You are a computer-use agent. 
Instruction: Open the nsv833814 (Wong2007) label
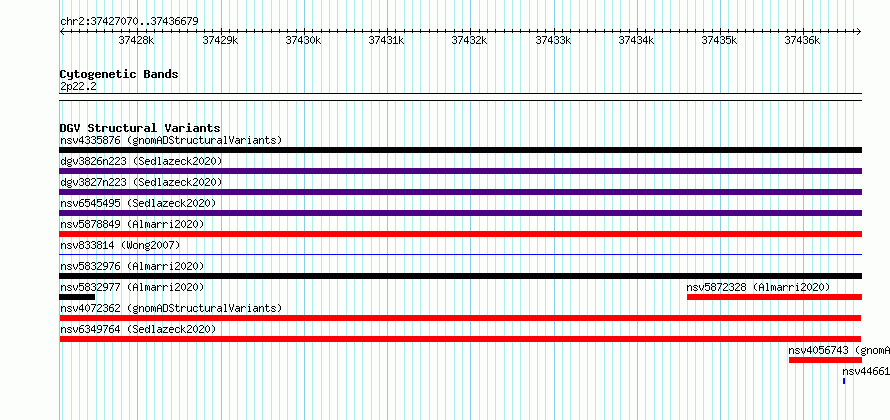tap(120, 245)
